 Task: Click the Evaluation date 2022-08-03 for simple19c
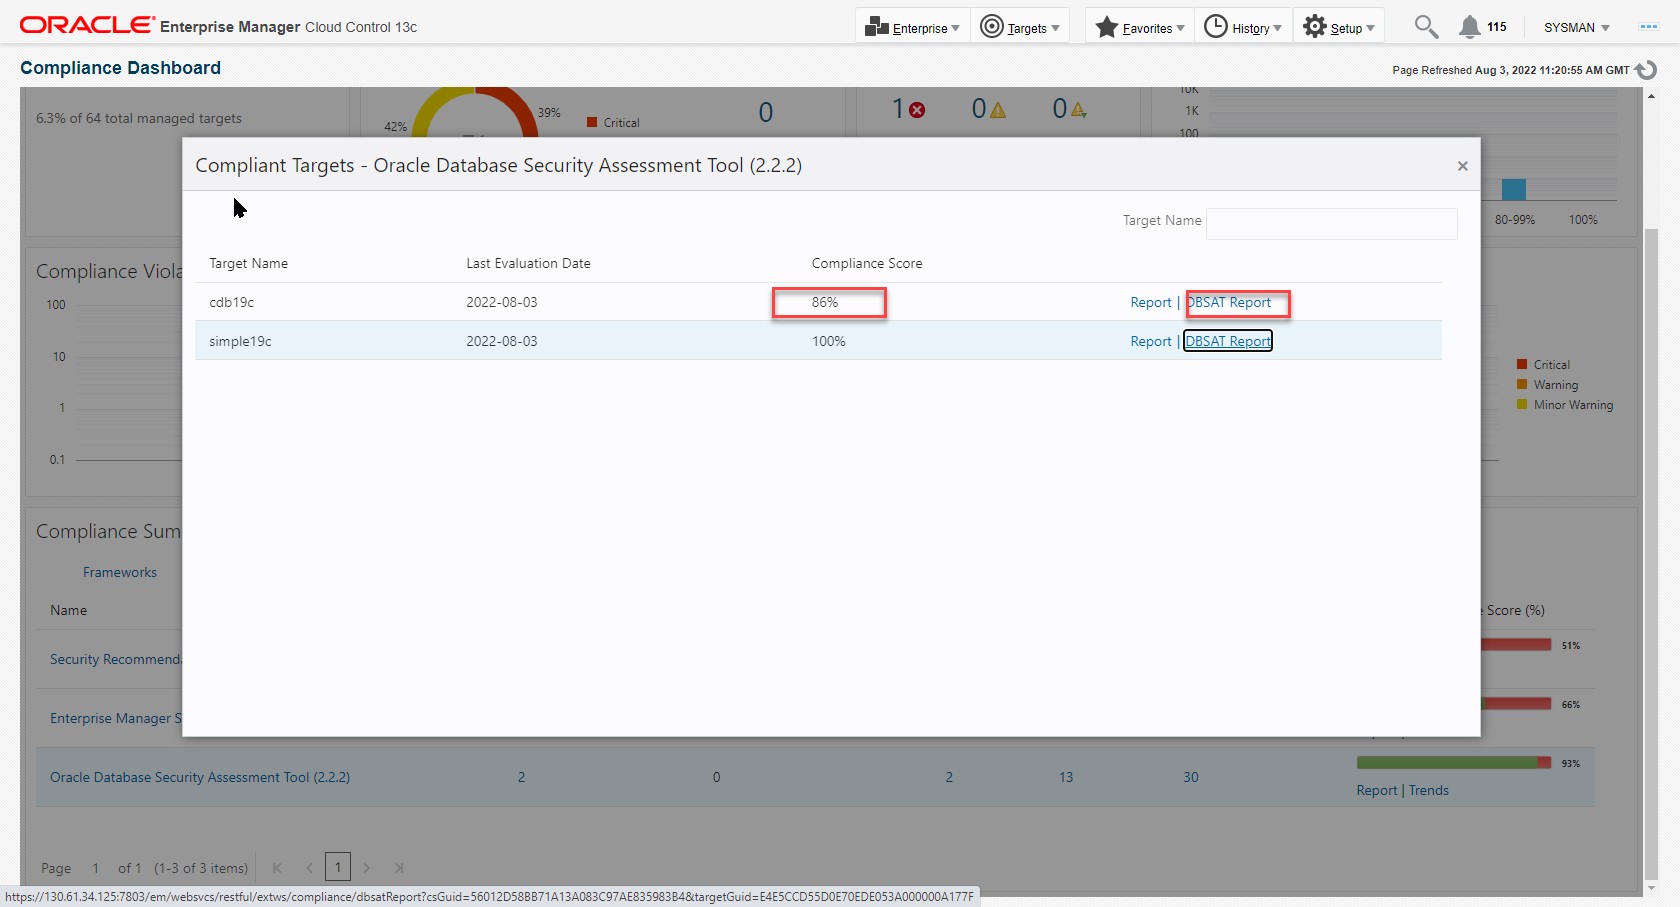point(502,341)
